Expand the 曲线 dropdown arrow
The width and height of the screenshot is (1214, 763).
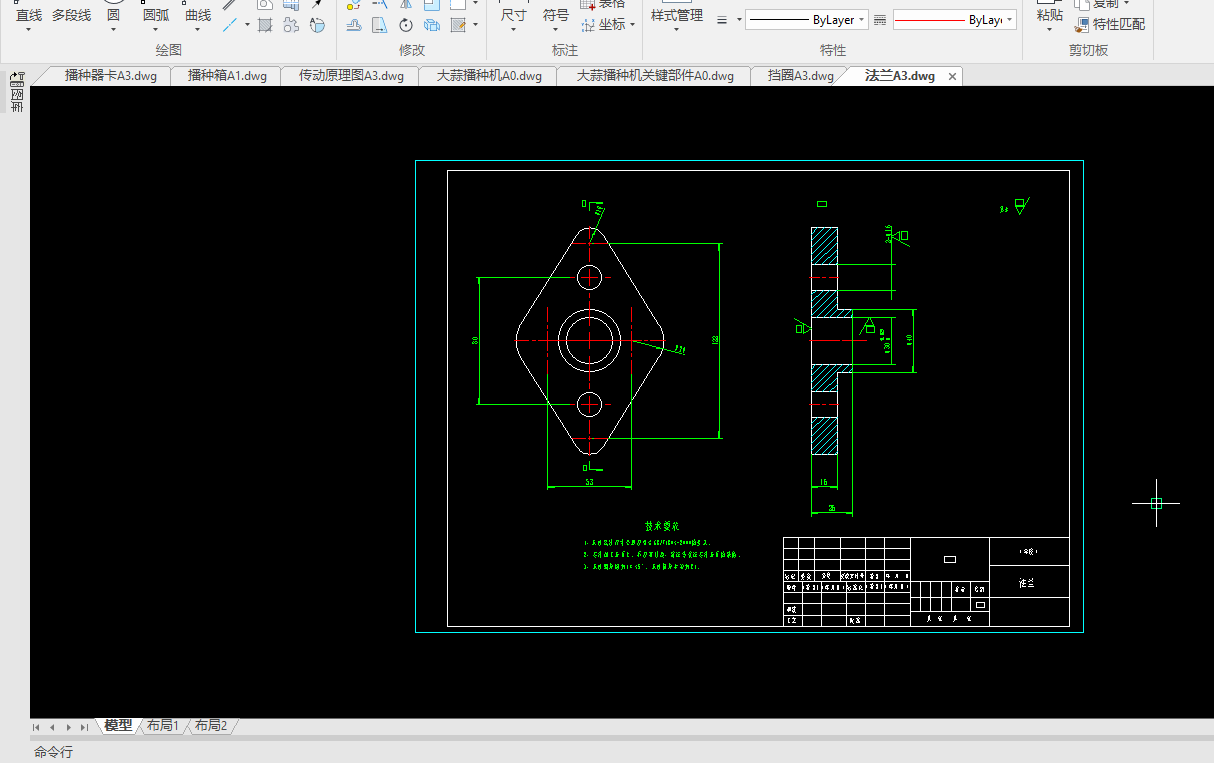198,30
